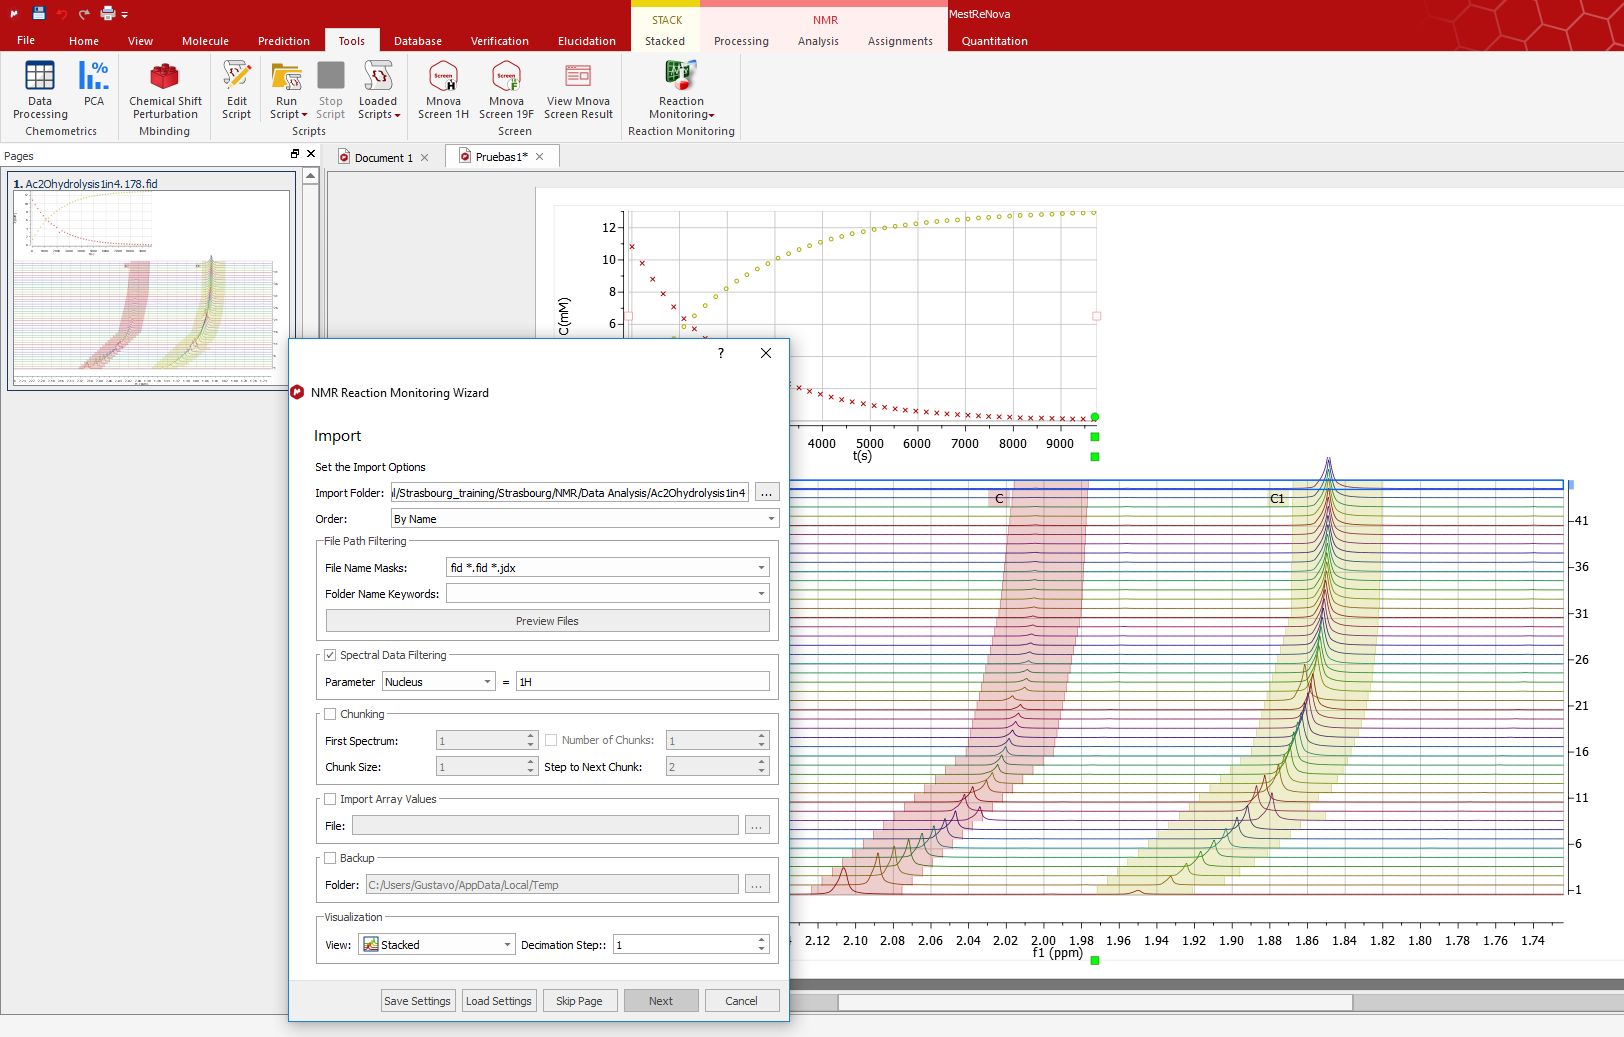Launch the PCA analysis tool
Viewport: 1624px width, 1037px height.
(94, 84)
